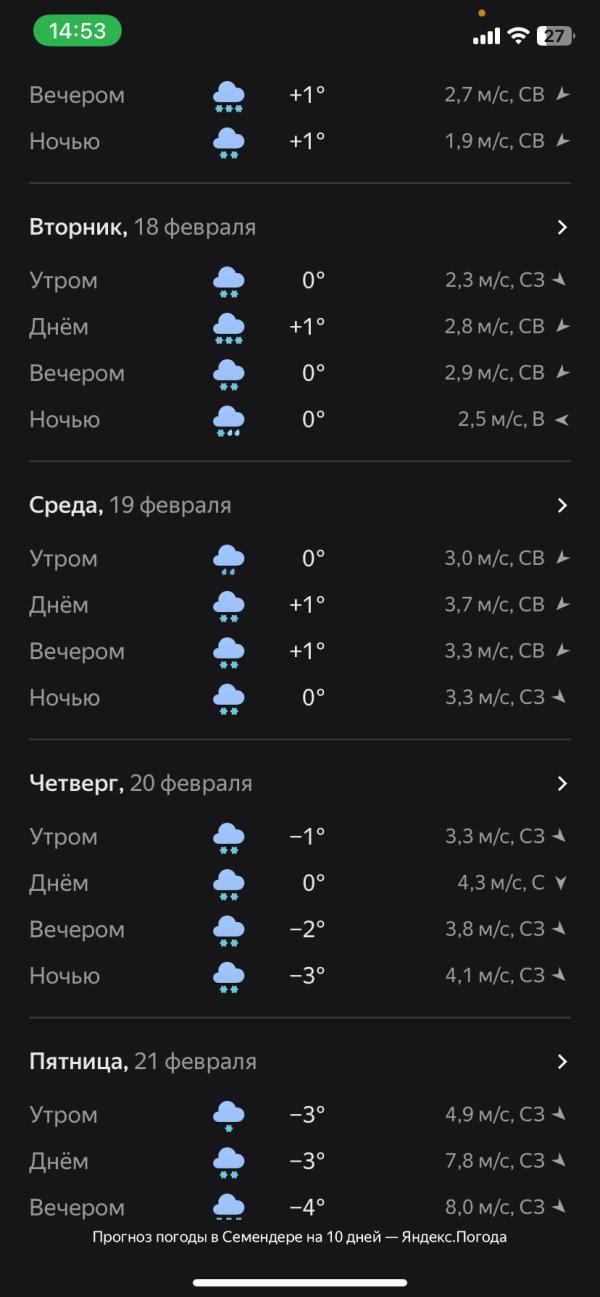This screenshot has width=600, height=1297.
Task: Expand Пятница, 21 февраля details chevron
Action: pyautogui.click(x=562, y=1062)
